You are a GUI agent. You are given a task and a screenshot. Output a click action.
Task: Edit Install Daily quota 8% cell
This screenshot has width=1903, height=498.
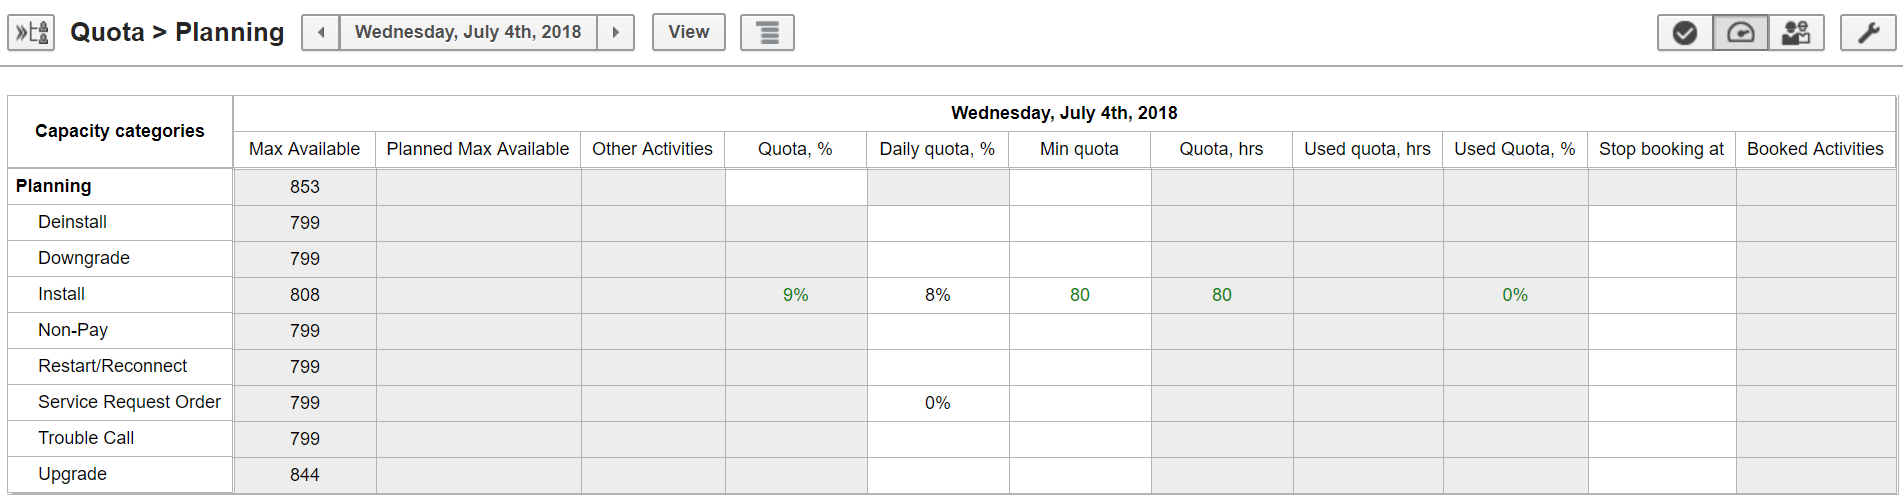point(938,295)
